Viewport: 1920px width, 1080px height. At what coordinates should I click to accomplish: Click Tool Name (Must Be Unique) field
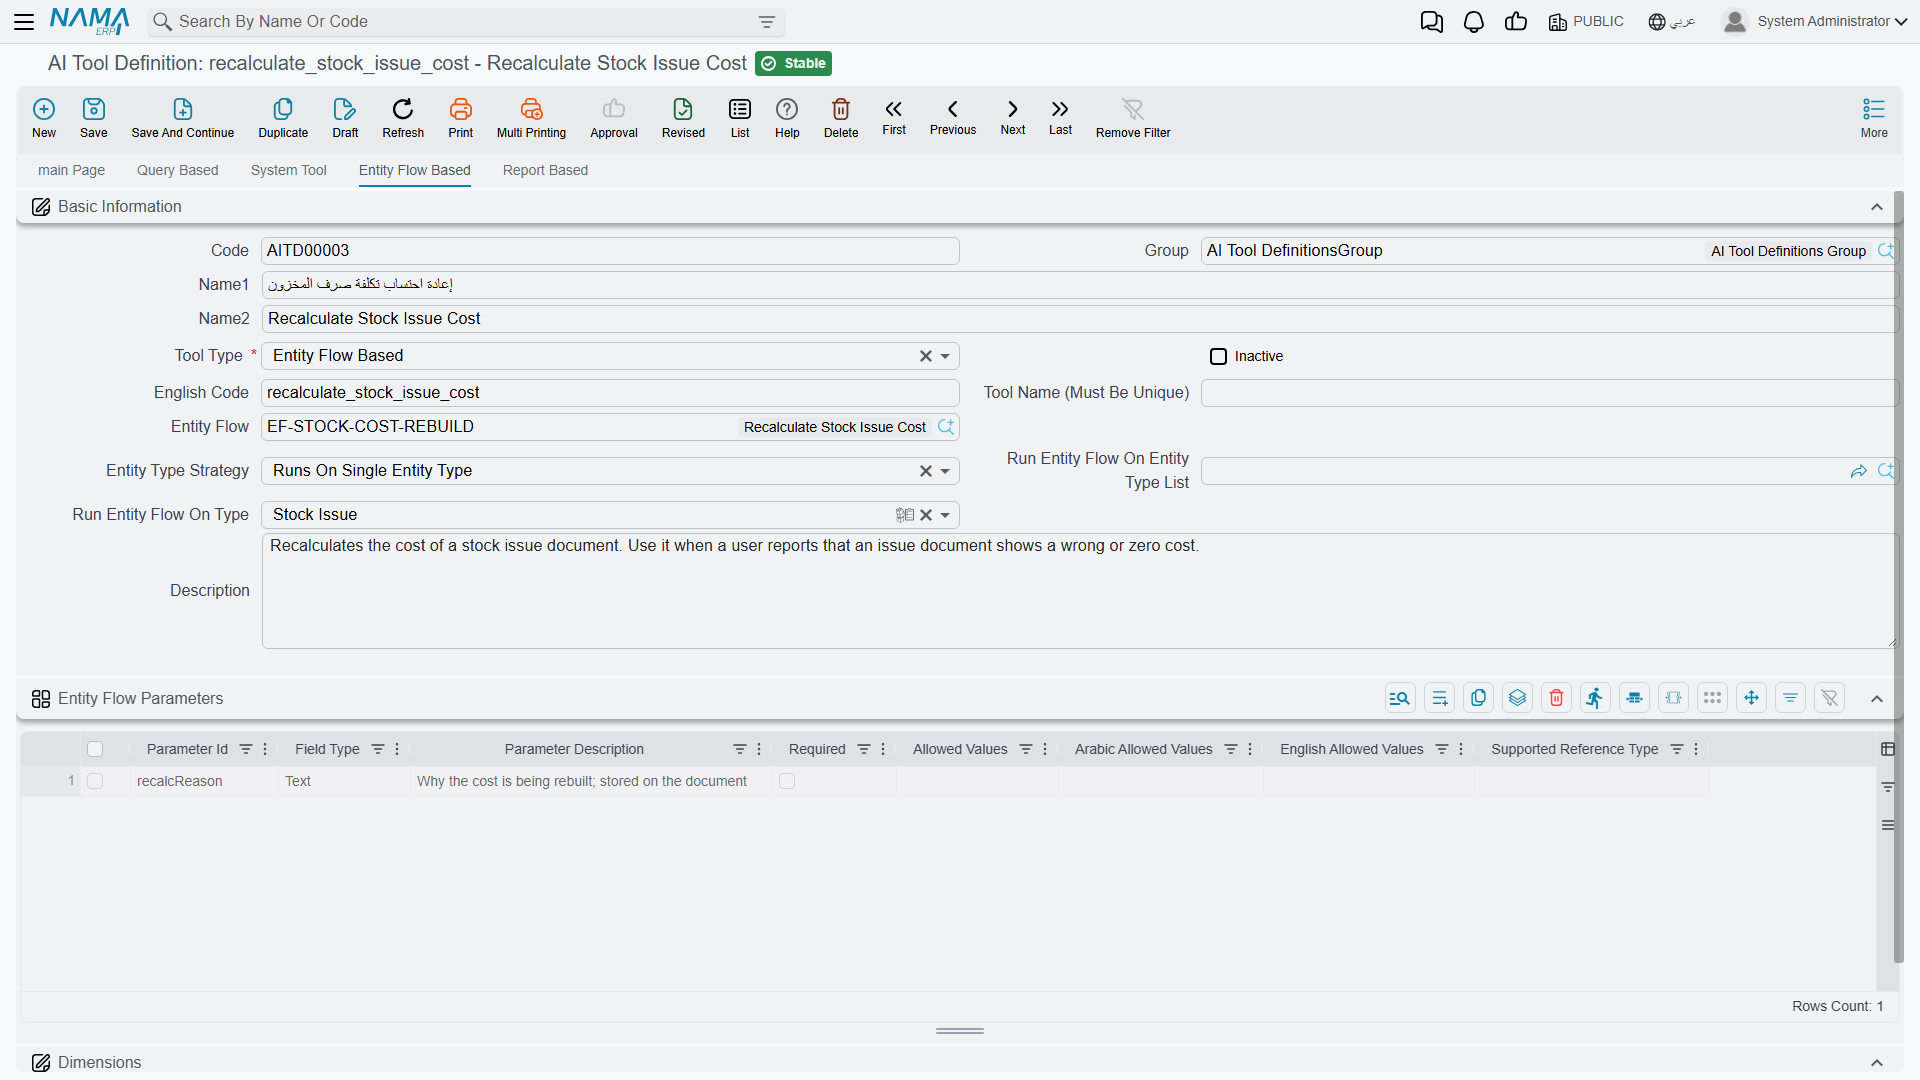[x=1548, y=393]
